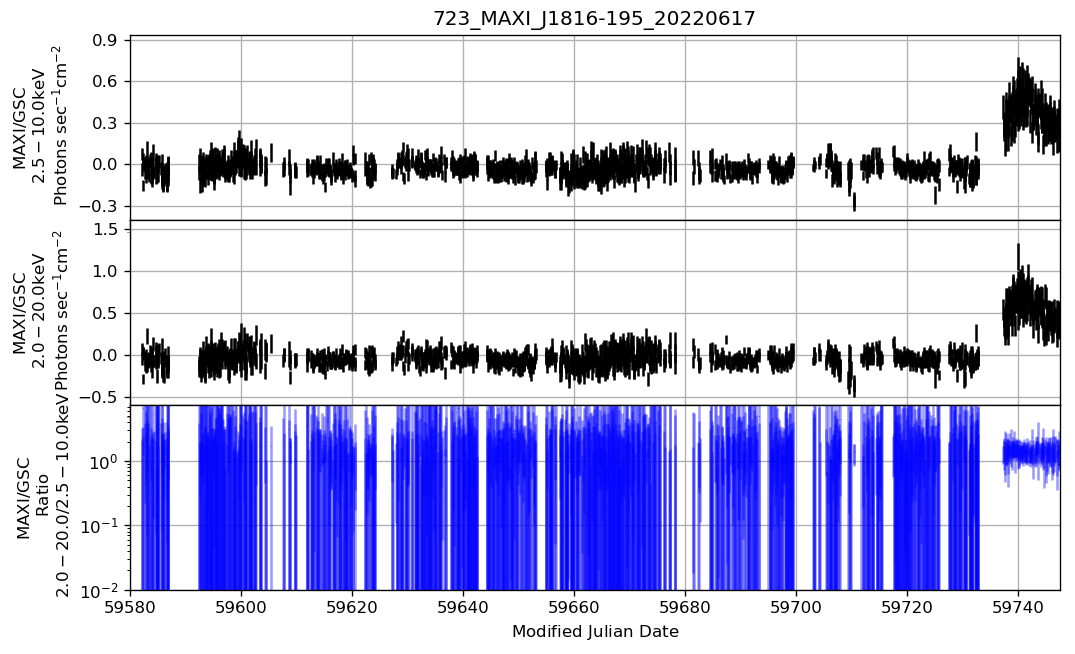Click the 0.6 y-axis tick label
Screen dimensions: 1075x654
106,82
